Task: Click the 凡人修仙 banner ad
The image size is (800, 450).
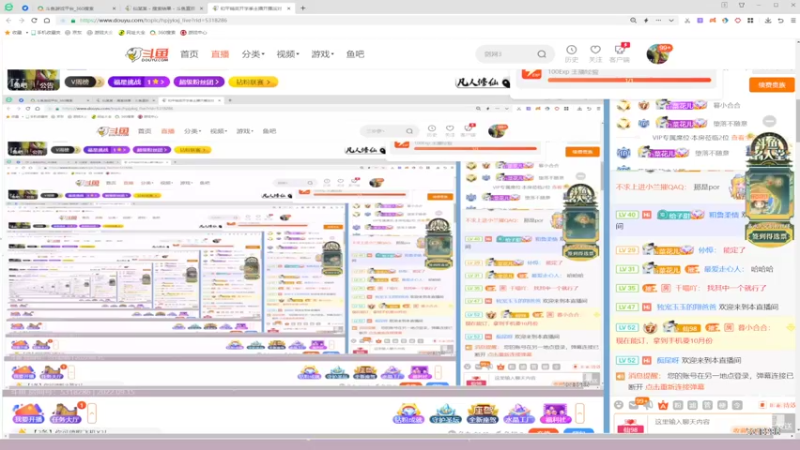Action: tap(482, 82)
